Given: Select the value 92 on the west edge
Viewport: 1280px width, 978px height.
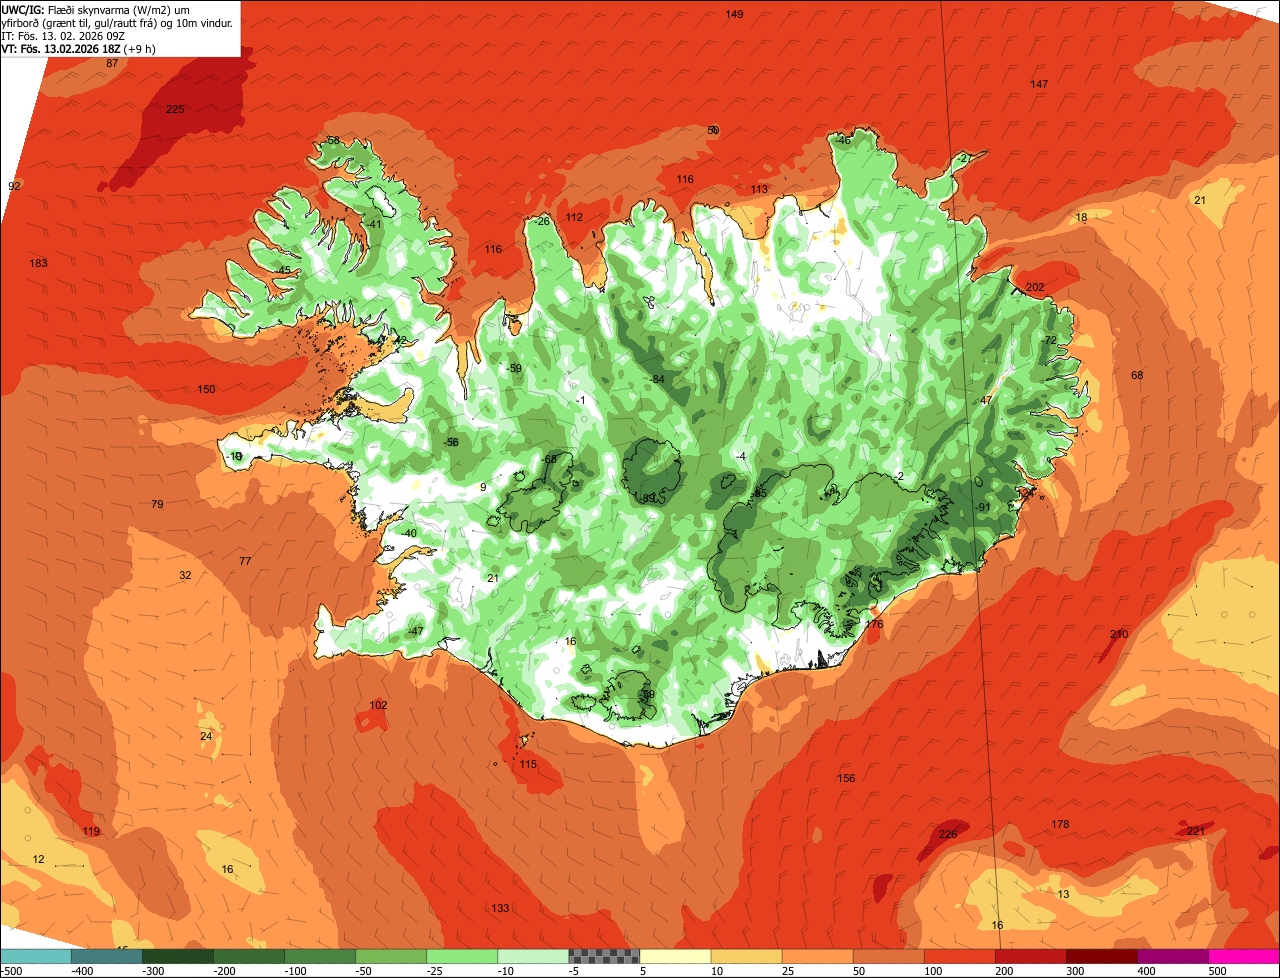Looking at the screenshot, I should point(14,186).
